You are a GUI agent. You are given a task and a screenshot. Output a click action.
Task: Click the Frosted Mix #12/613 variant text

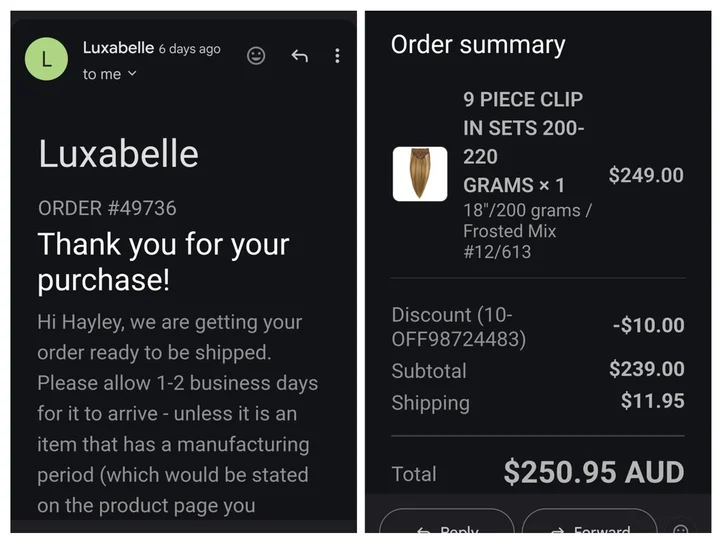coord(509,241)
